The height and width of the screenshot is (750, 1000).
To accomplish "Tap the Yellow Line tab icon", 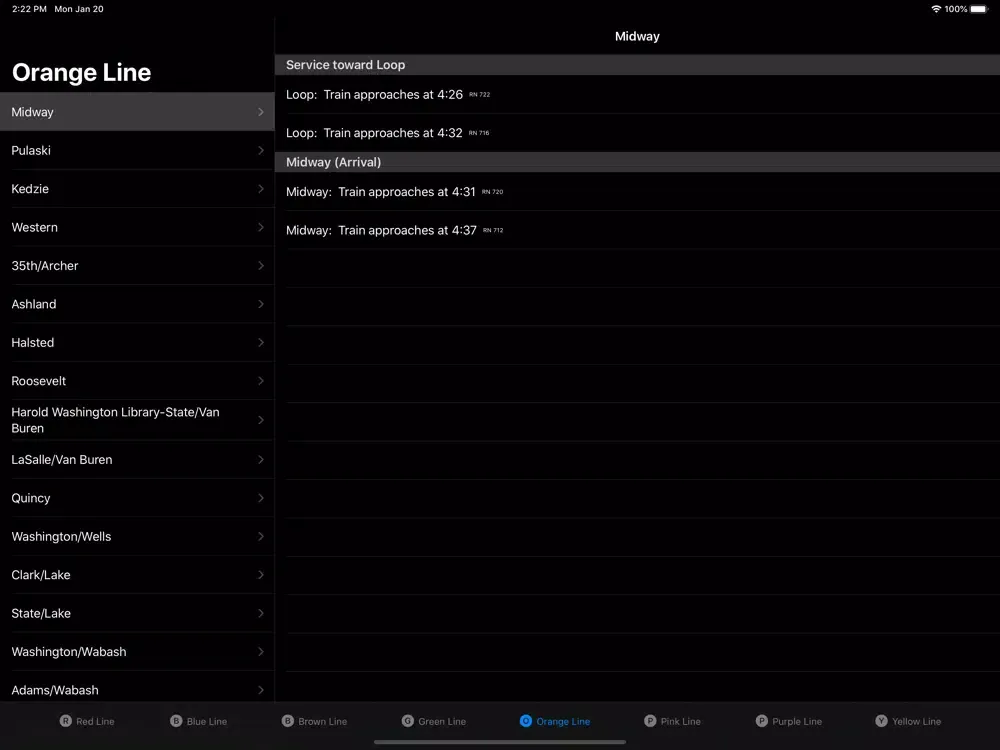I will [881, 721].
